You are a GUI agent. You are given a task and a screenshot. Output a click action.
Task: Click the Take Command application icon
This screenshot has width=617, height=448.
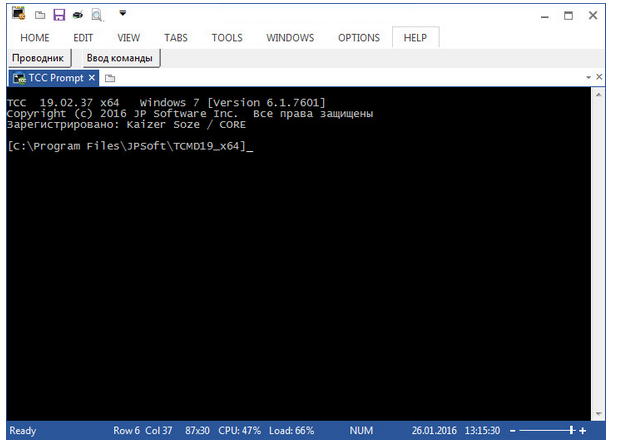(x=18, y=14)
